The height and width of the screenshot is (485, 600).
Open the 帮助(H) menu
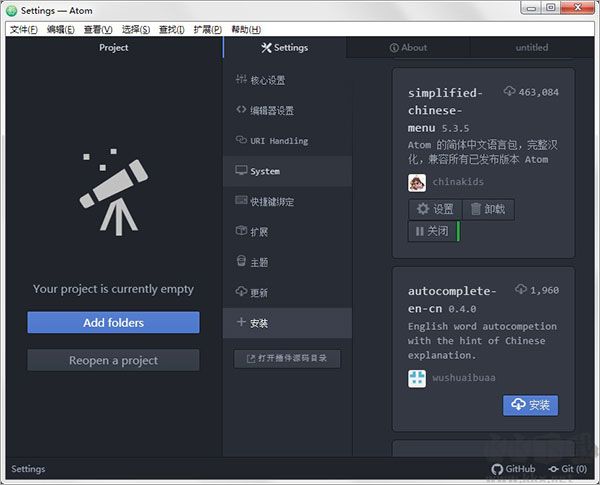pyautogui.click(x=246, y=29)
